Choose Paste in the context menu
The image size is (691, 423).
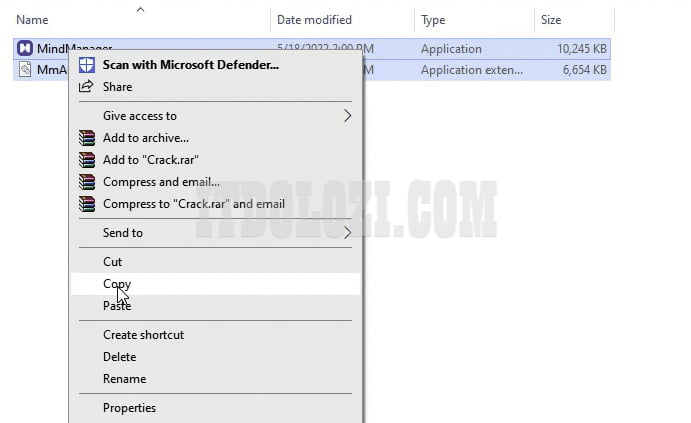[x=117, y=306]
